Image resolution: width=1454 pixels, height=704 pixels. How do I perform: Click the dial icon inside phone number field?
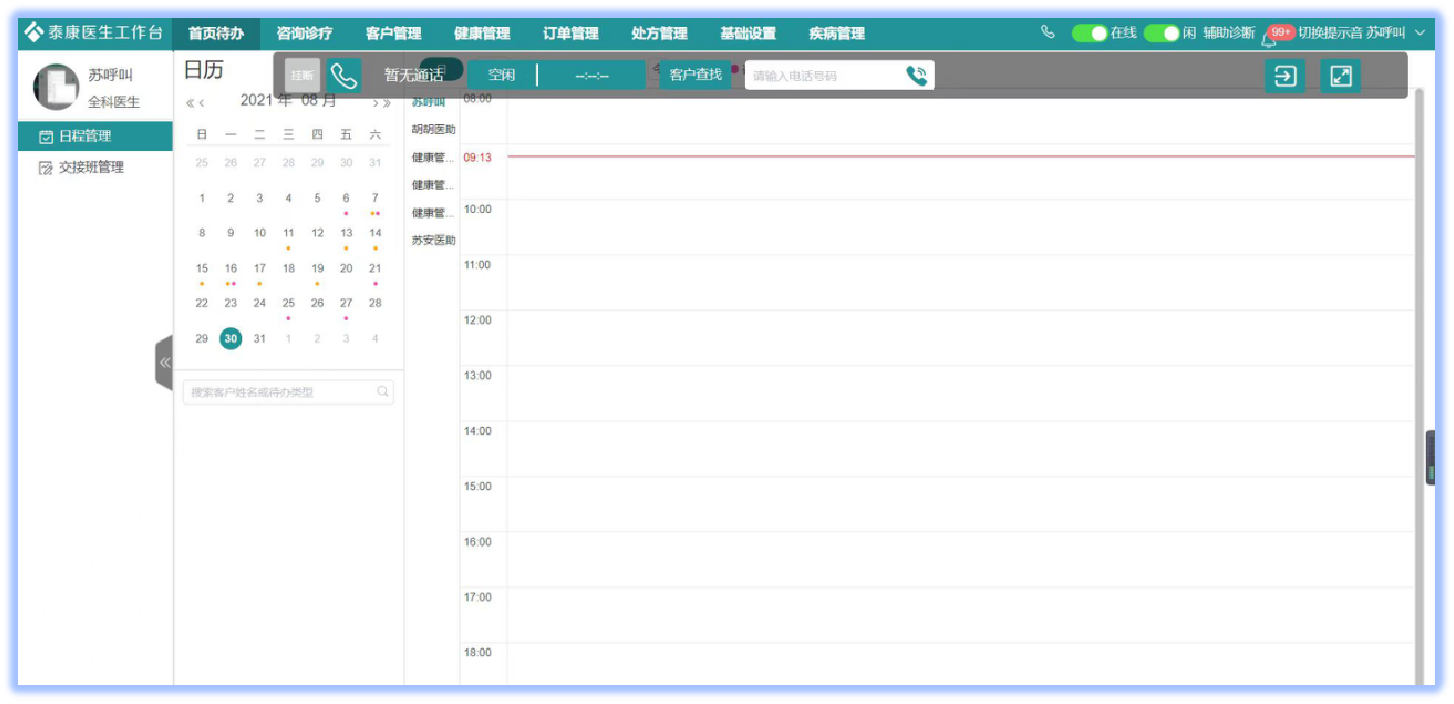916,76
